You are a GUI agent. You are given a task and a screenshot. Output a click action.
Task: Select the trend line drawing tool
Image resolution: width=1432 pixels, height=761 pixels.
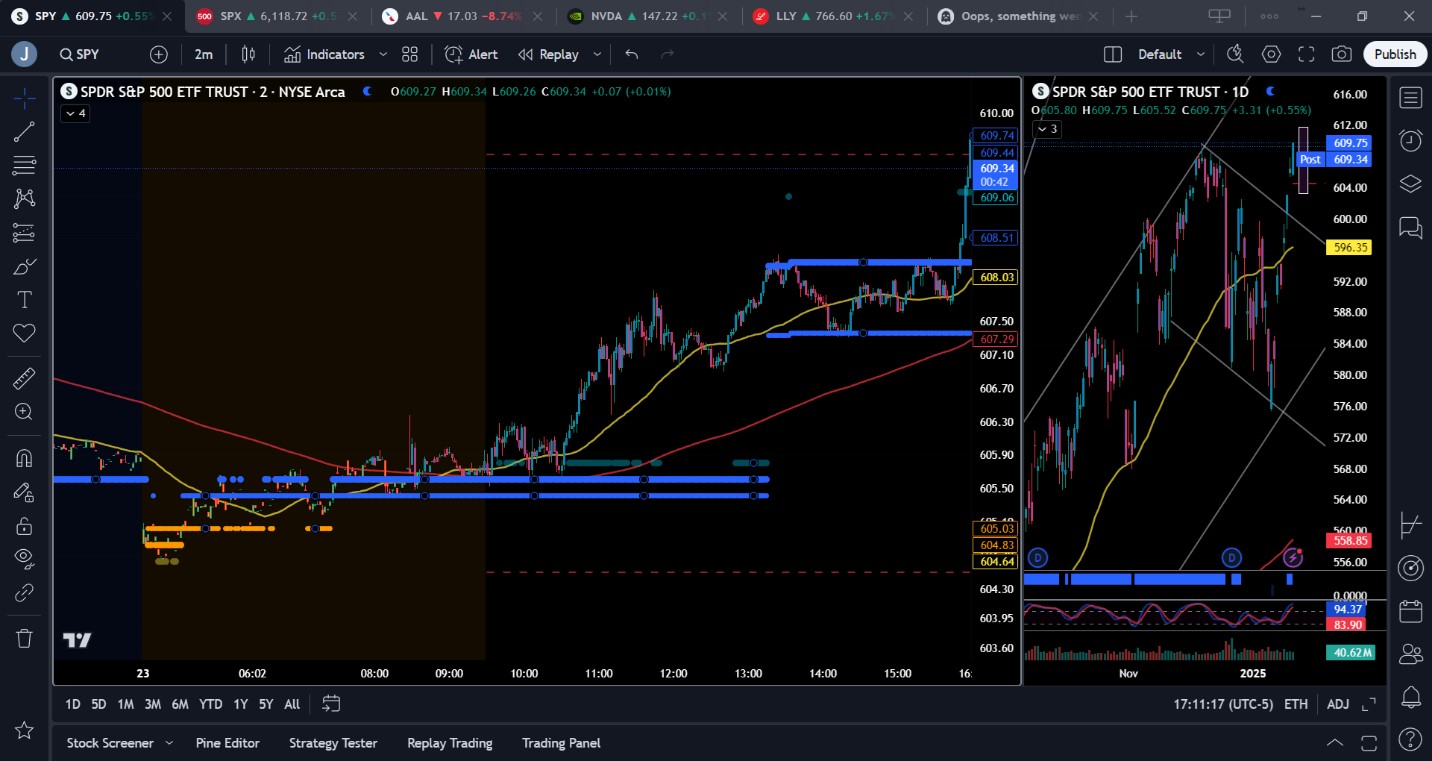point(25,131)
